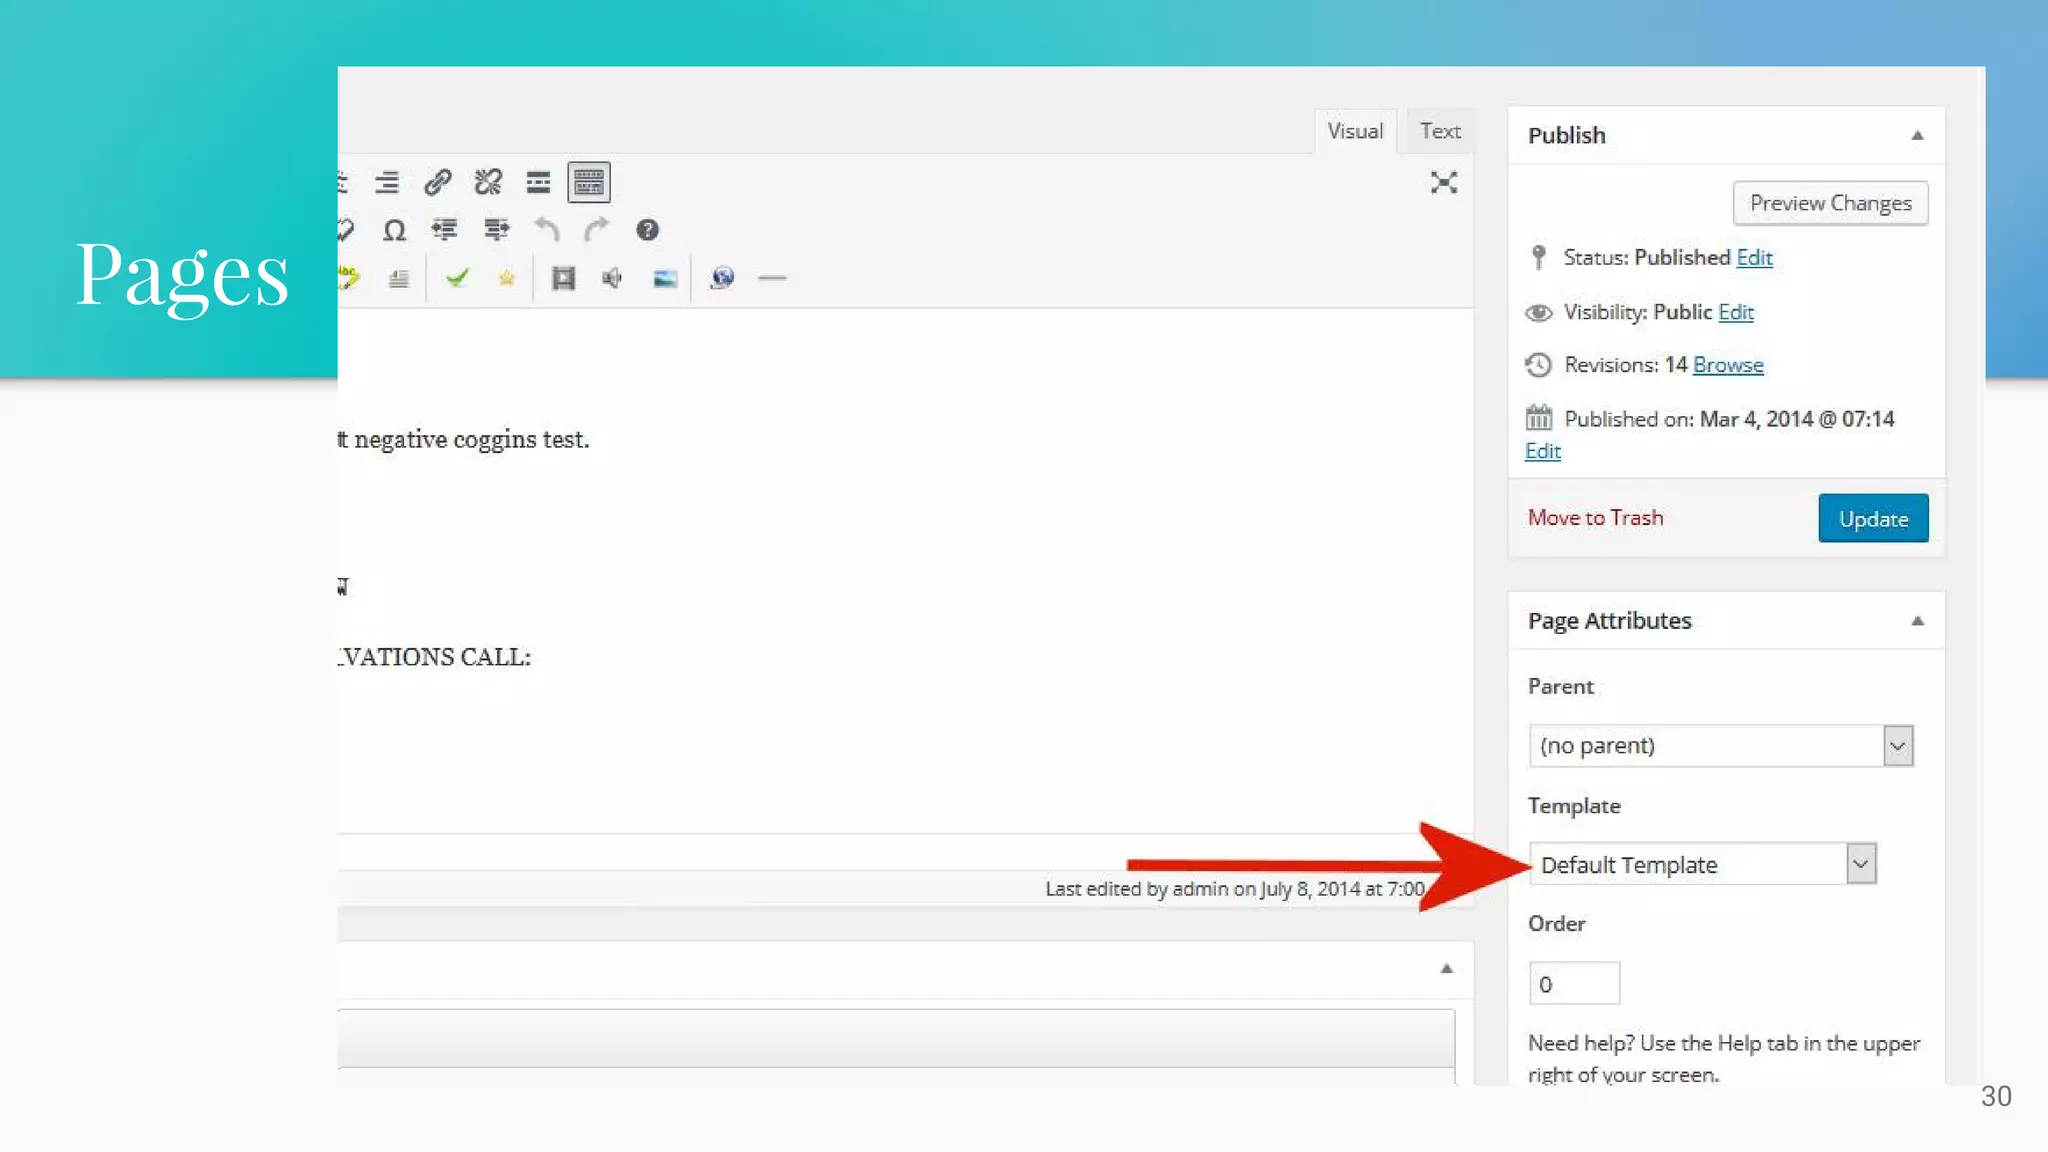
Task: Click the Order number input field
Action: coord(1574,984)
